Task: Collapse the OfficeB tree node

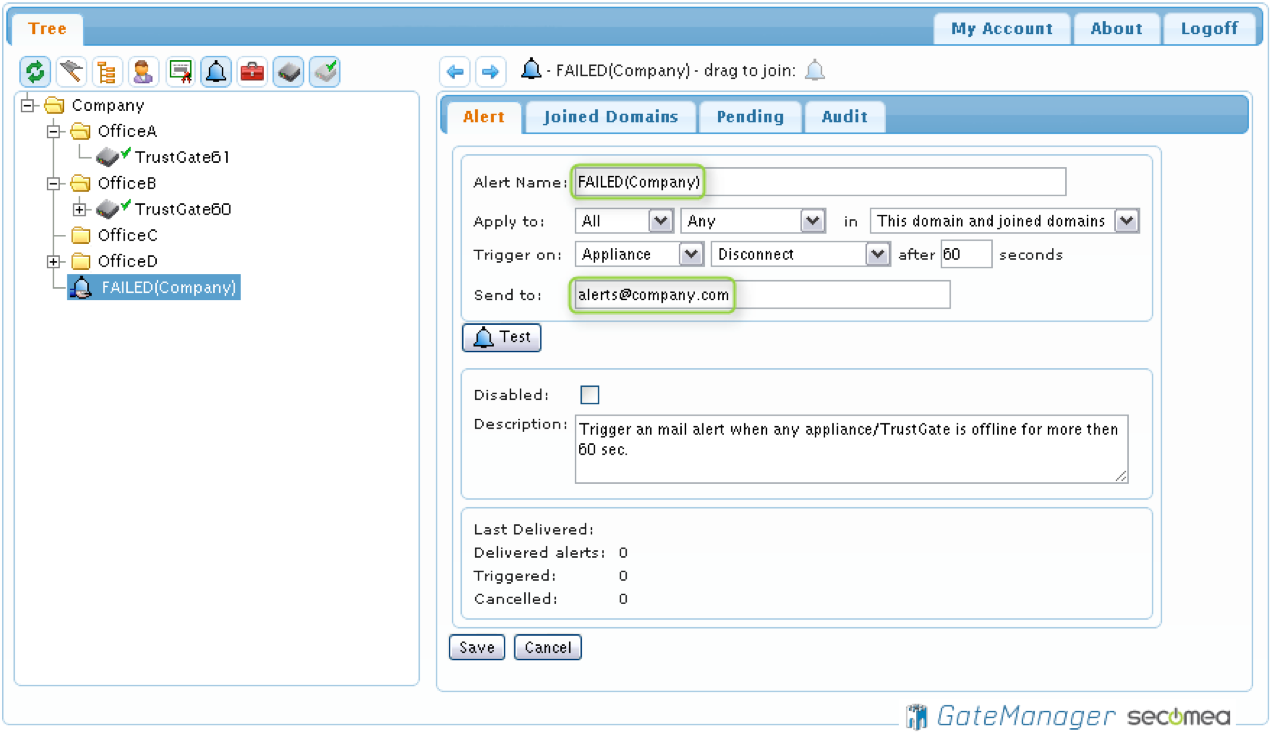Action: 54,183
